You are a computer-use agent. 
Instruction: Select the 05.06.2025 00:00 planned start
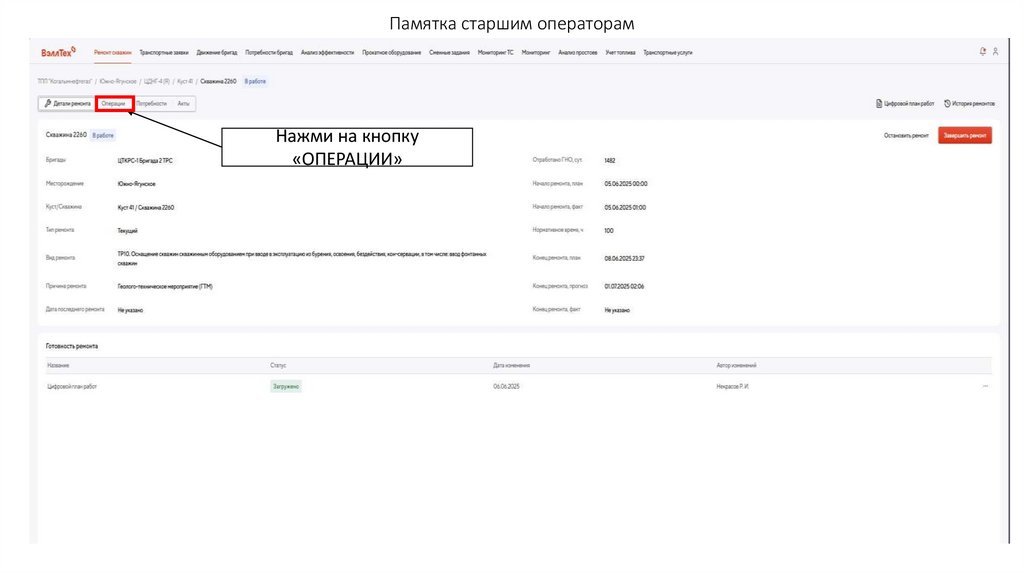626,183
